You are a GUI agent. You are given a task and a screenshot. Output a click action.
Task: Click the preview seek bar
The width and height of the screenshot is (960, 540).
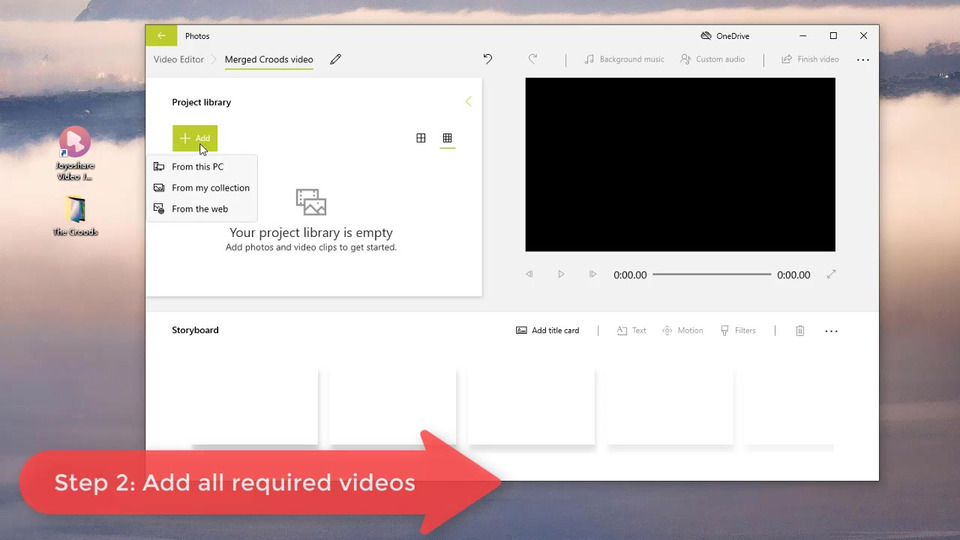click(711, 274)
